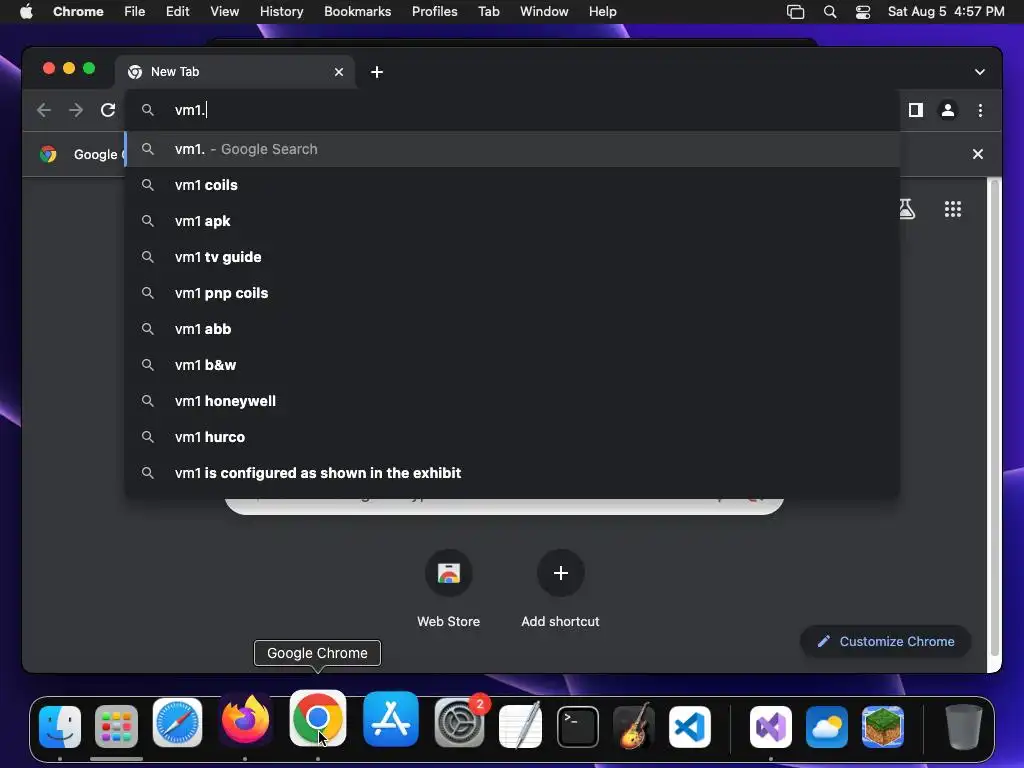Toggle the Chrome side panel

click(x=916, y=110)
